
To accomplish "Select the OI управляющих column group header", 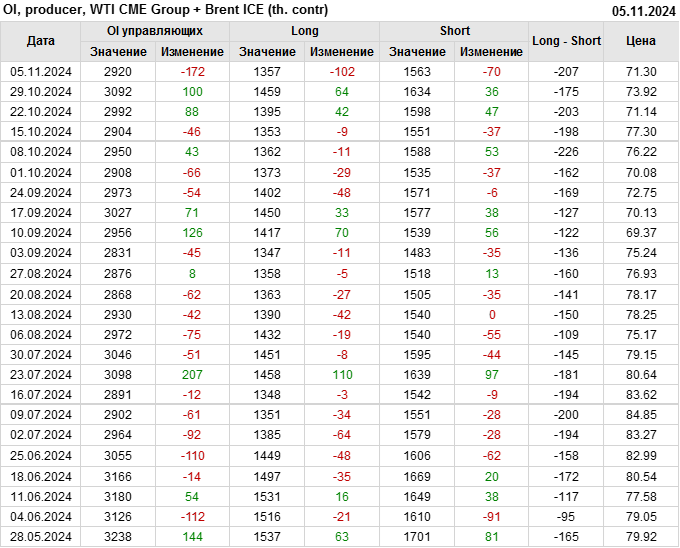I will 154,31.
